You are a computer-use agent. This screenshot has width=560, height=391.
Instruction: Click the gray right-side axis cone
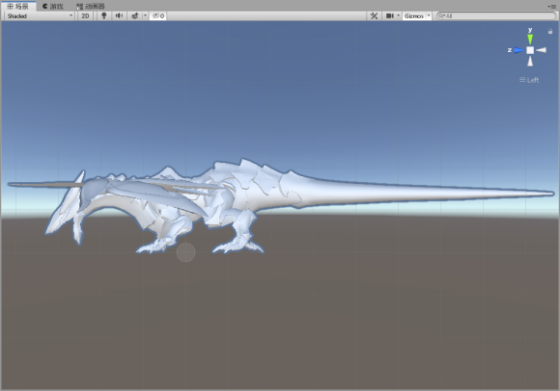541,50
